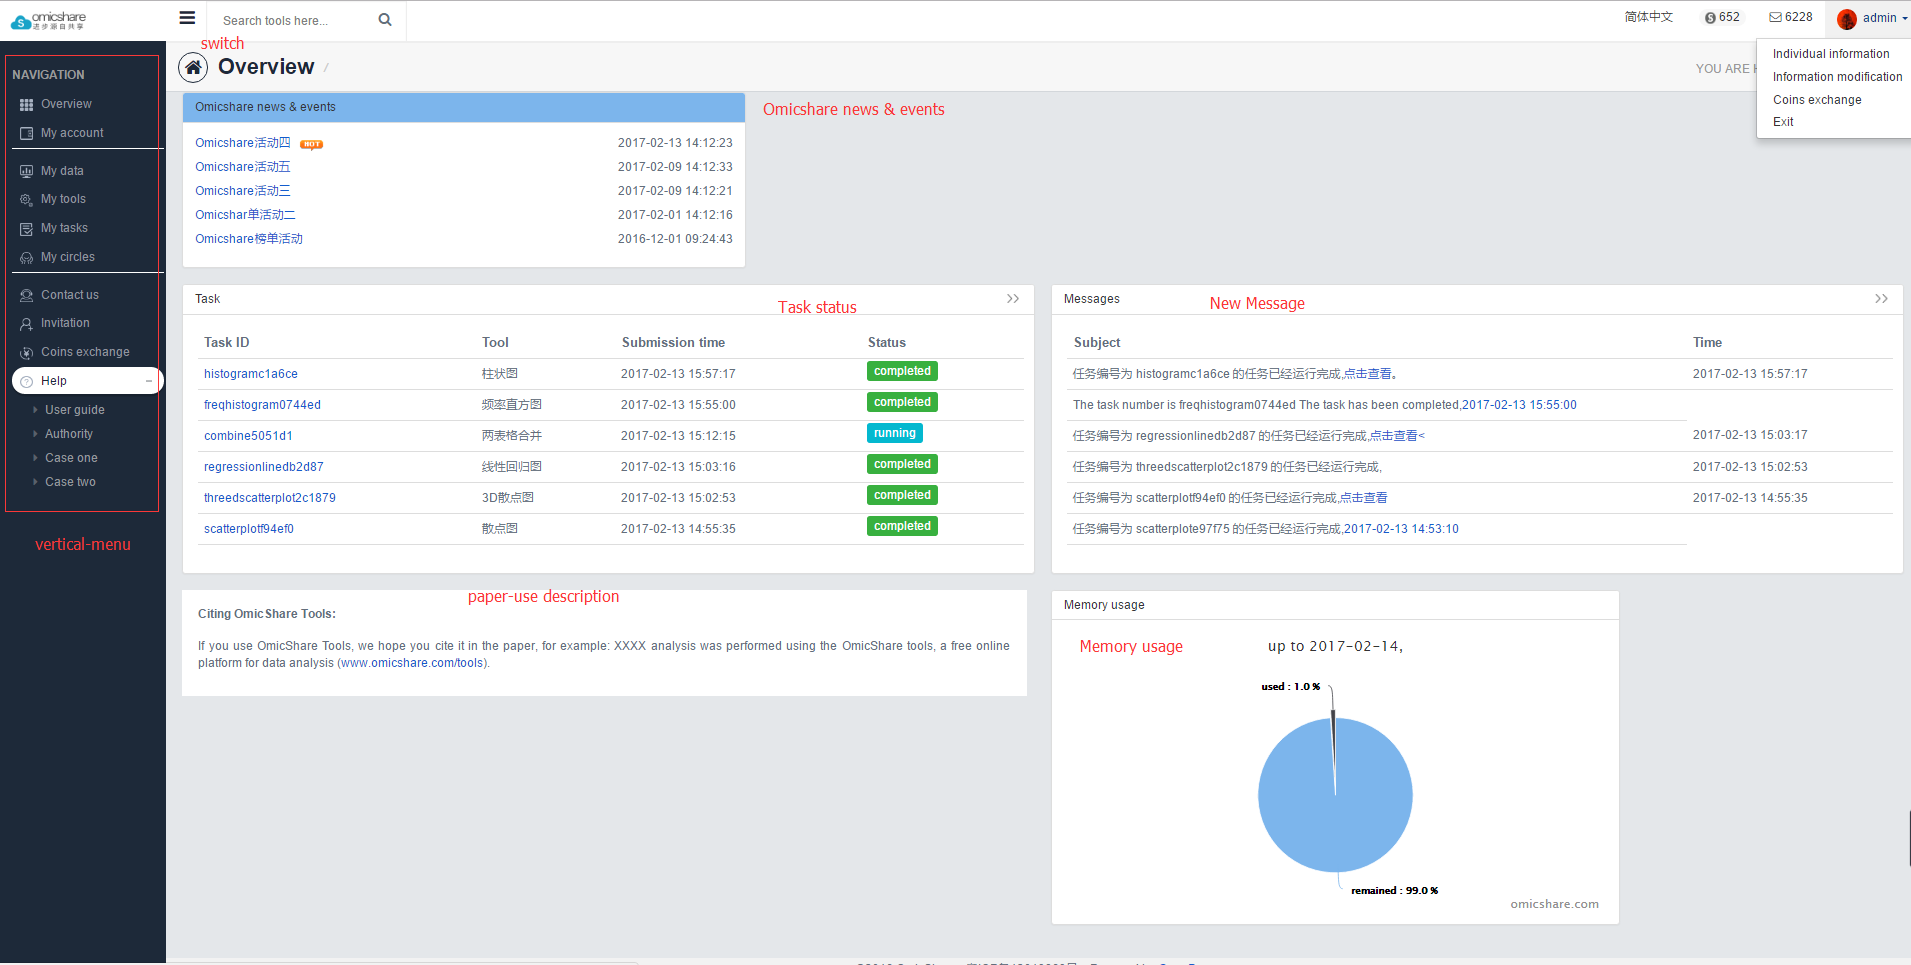Click the My data icon
Viewport: 1911px width, 965px height.
[26, 171]
